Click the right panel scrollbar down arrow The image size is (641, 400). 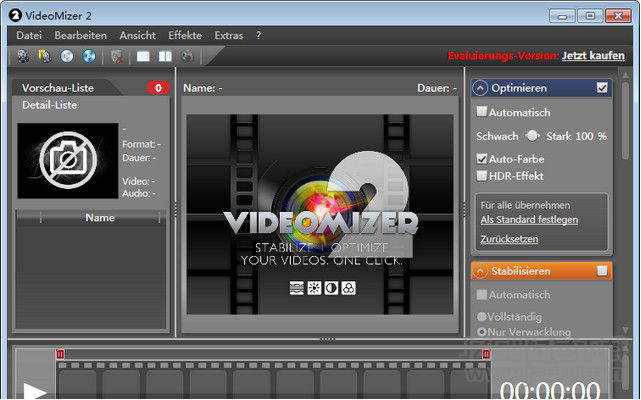(625, 330)
